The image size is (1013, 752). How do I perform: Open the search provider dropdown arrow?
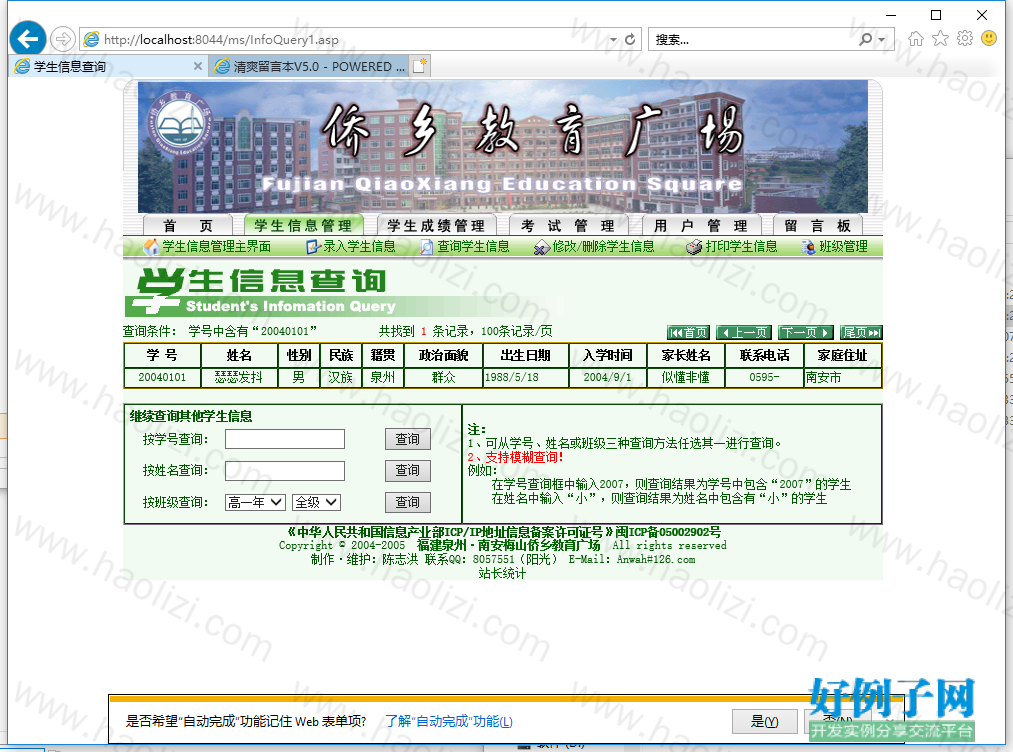point(882,40)
